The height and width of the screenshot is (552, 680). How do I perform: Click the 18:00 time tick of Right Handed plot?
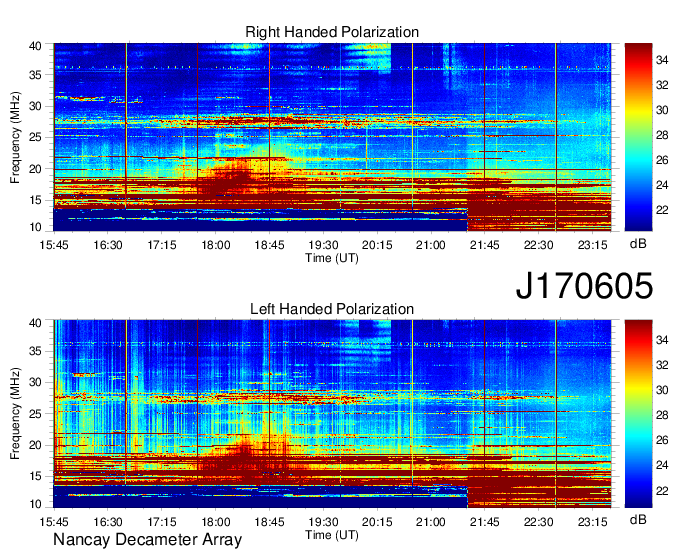click(216, 245)
